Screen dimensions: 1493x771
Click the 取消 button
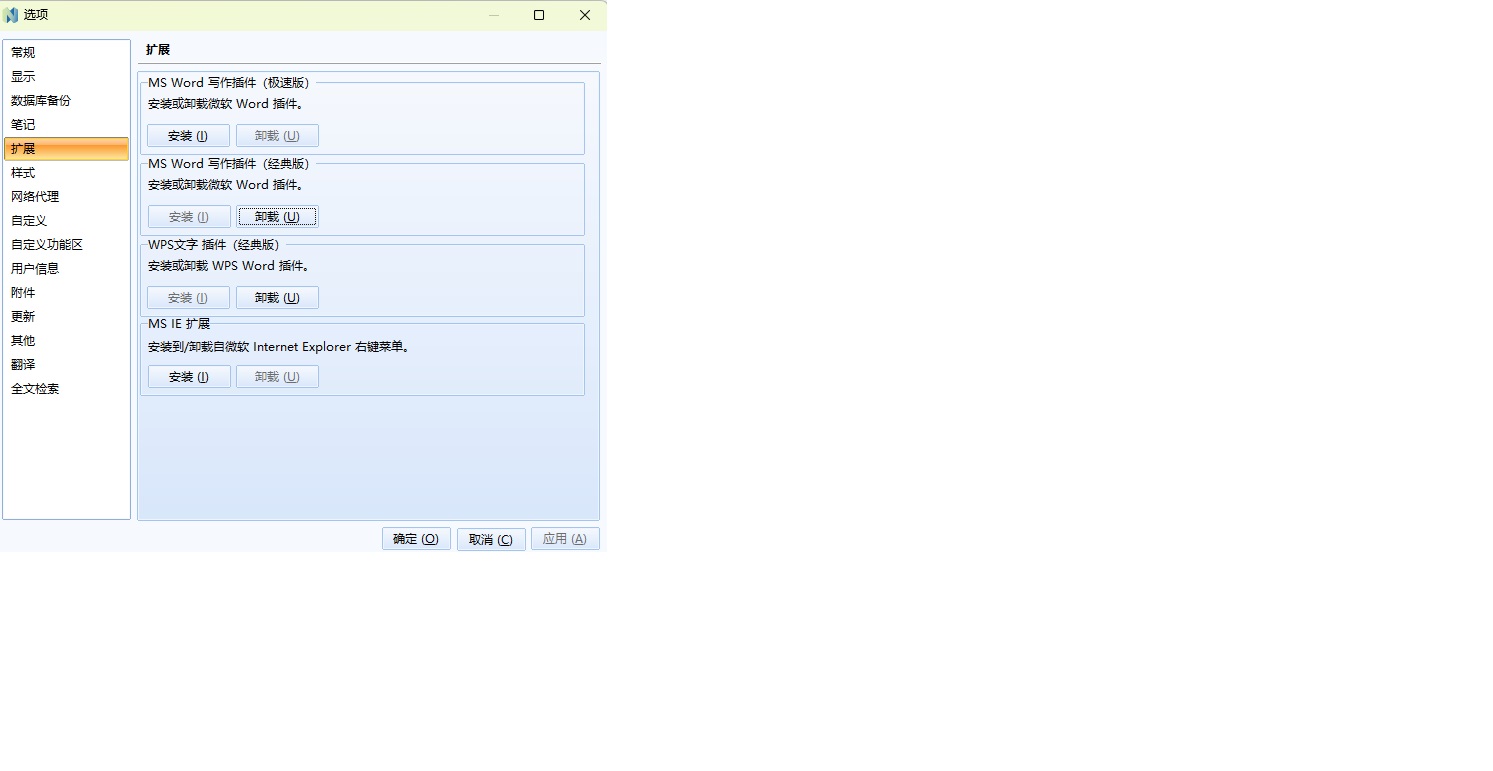(x=491, y=539)
